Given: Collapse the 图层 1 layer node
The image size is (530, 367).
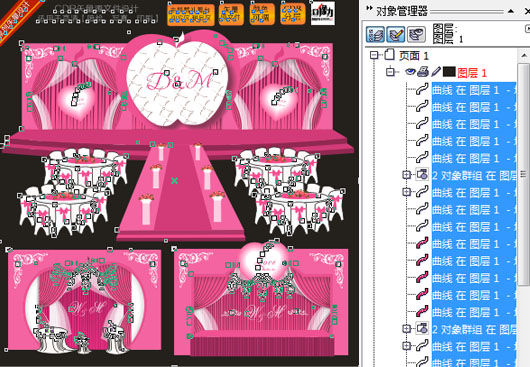Looking at the screenshot, I should coord(390,72).
